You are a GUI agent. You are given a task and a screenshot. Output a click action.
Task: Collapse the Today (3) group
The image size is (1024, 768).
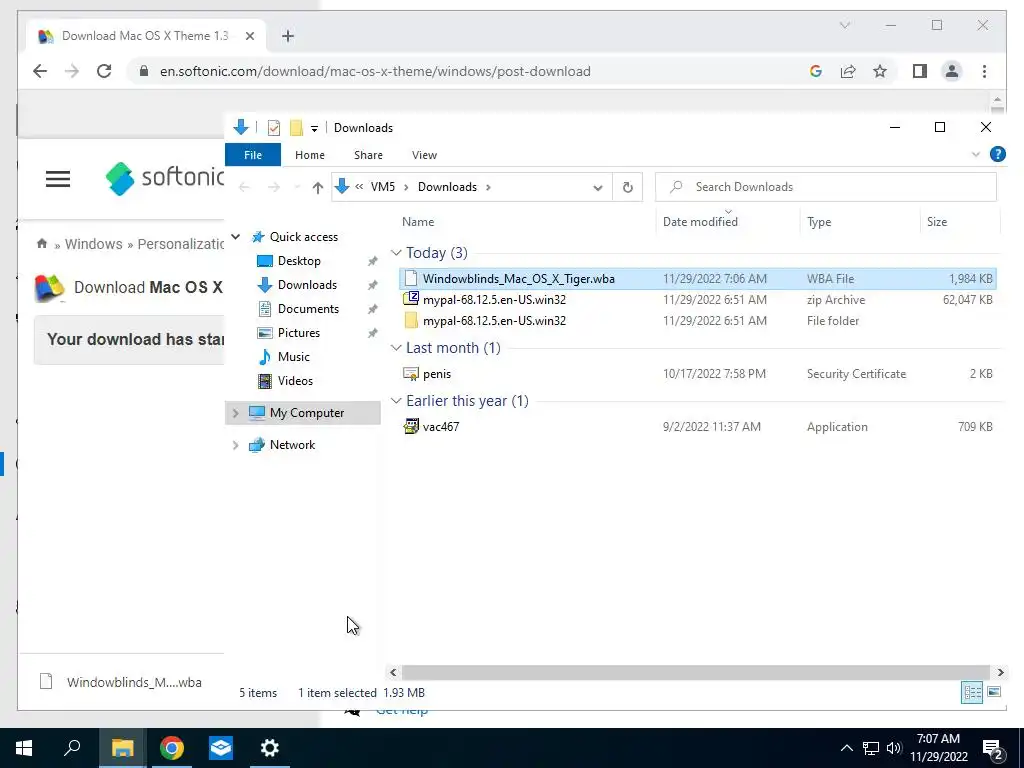[396, 253]
